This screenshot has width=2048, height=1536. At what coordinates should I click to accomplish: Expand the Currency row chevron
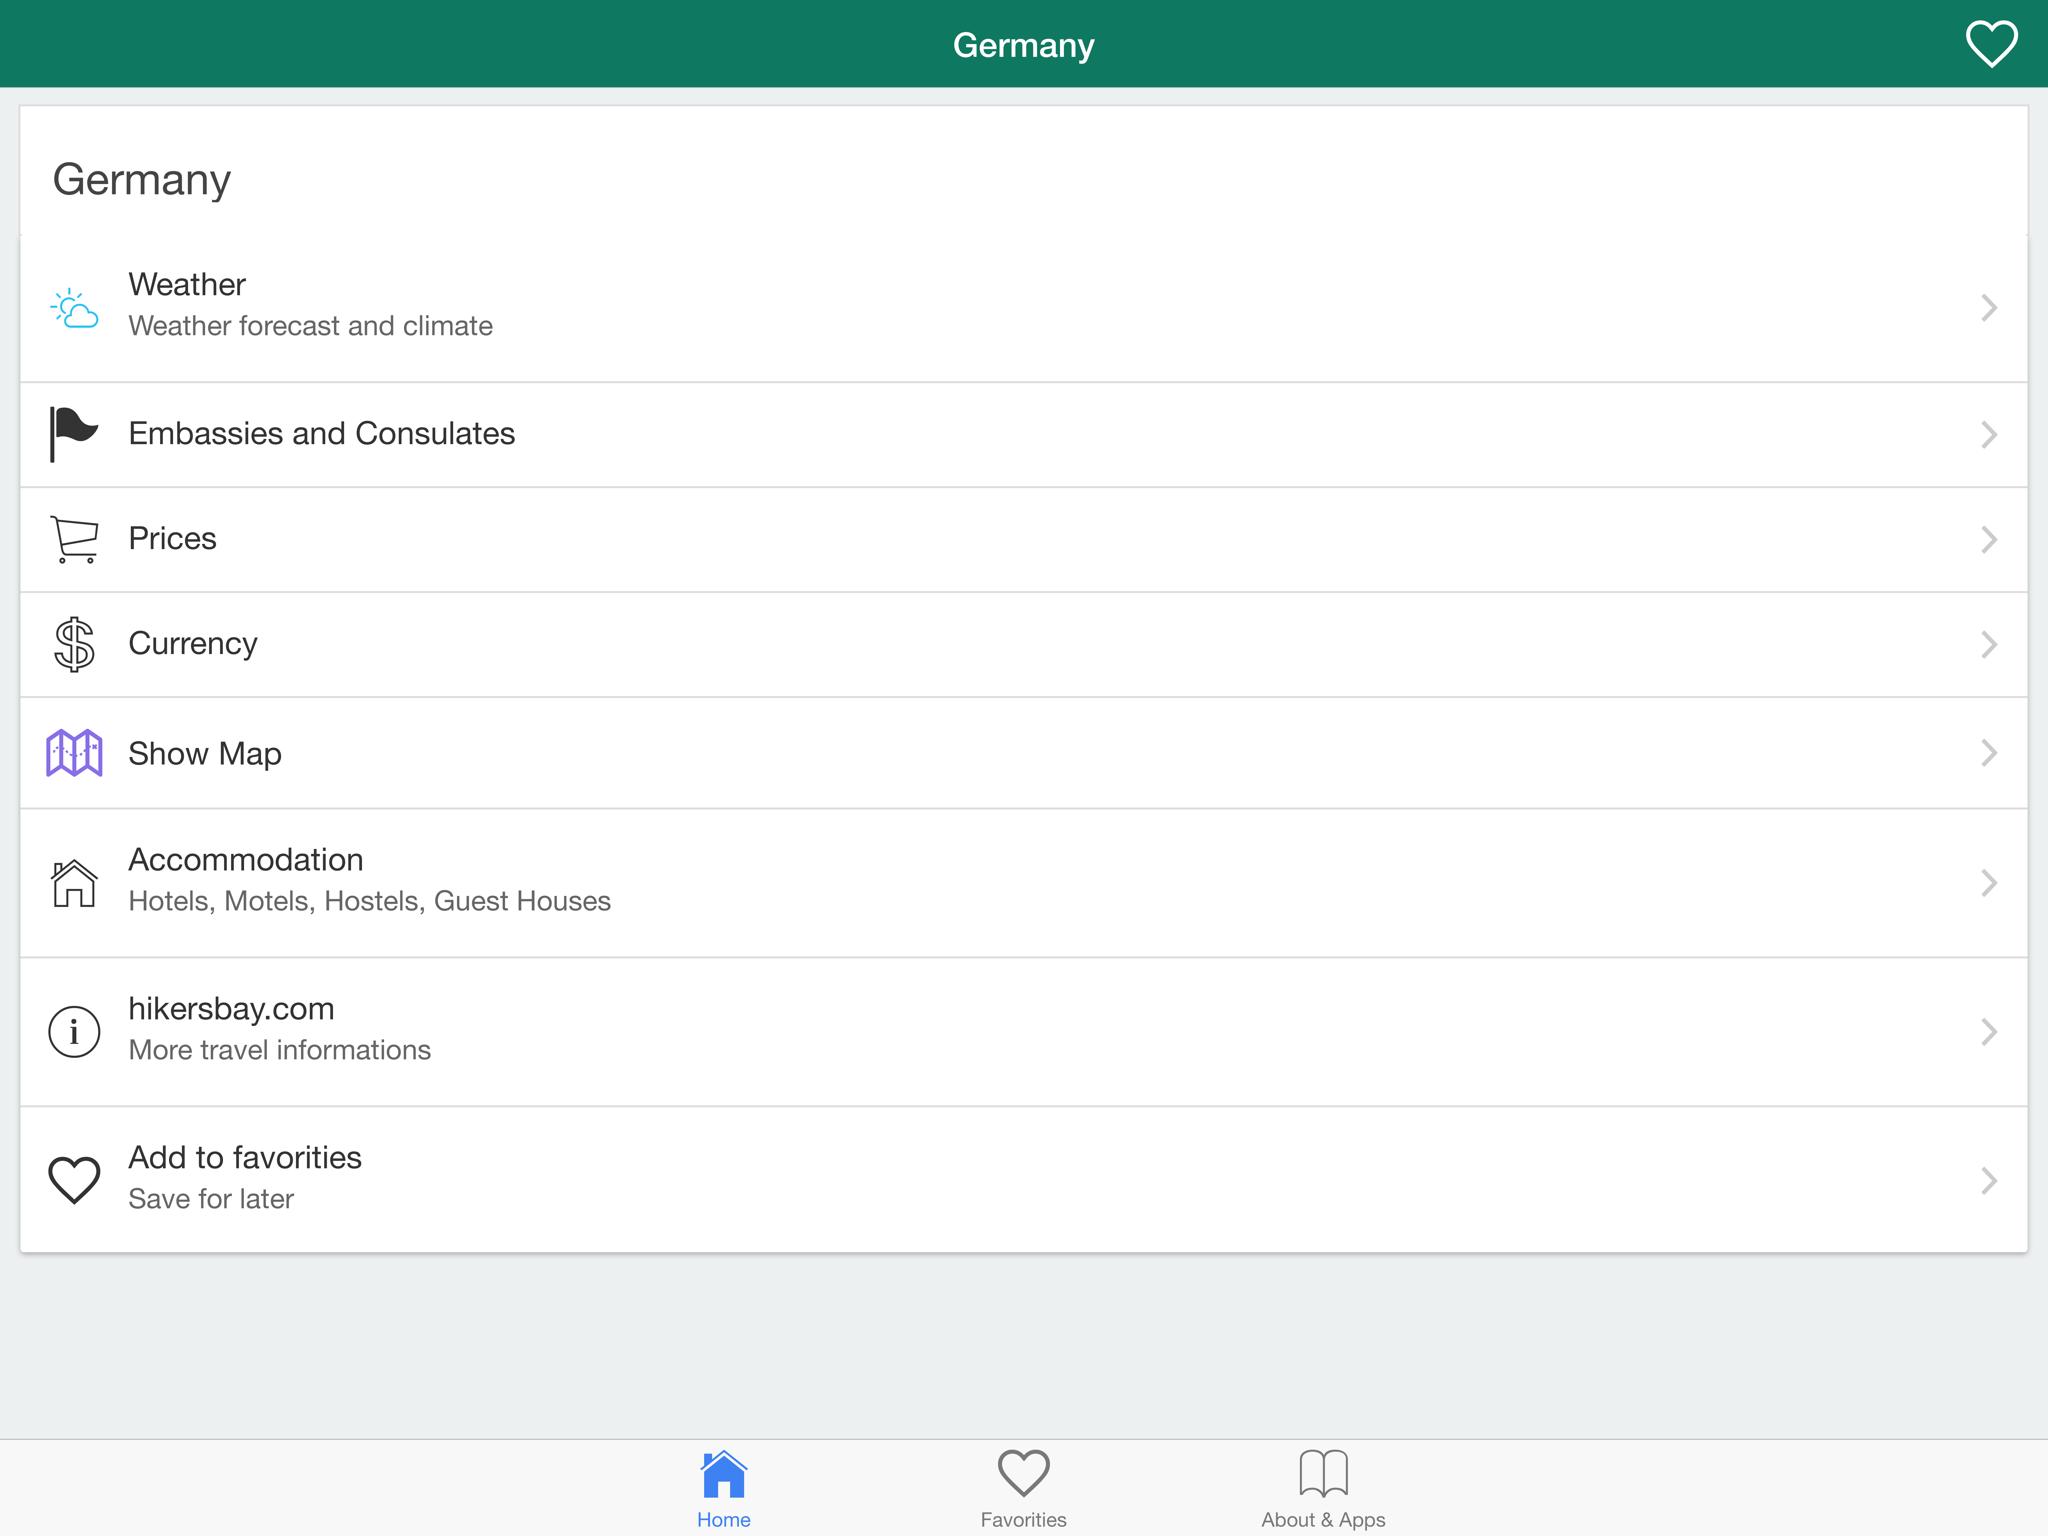point(1988,644)
